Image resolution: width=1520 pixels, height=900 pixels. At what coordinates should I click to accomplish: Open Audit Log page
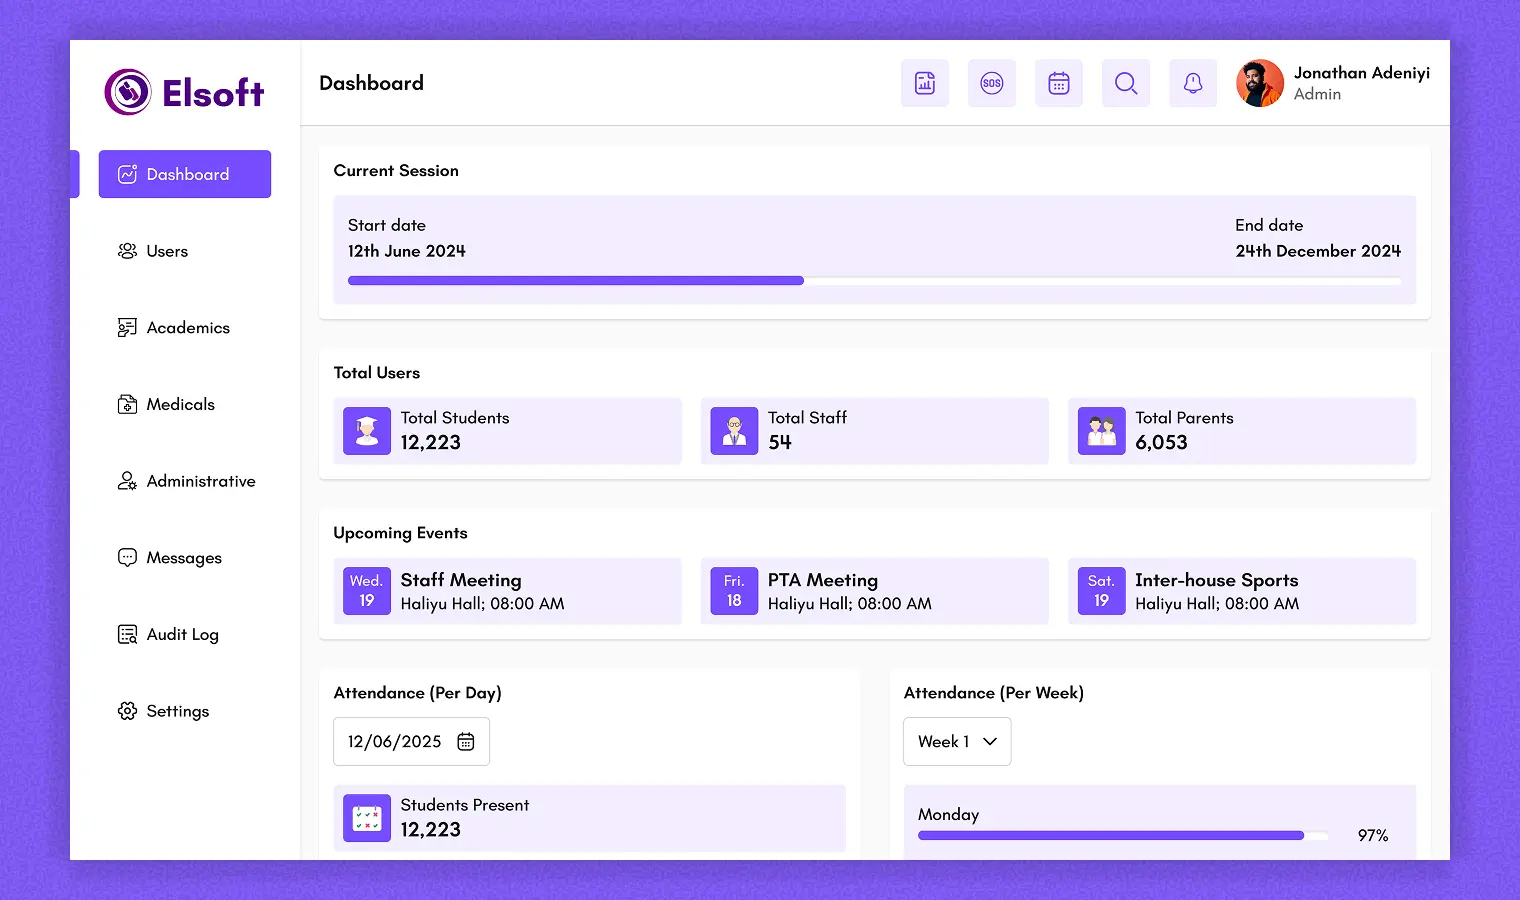tap(181, 635)
